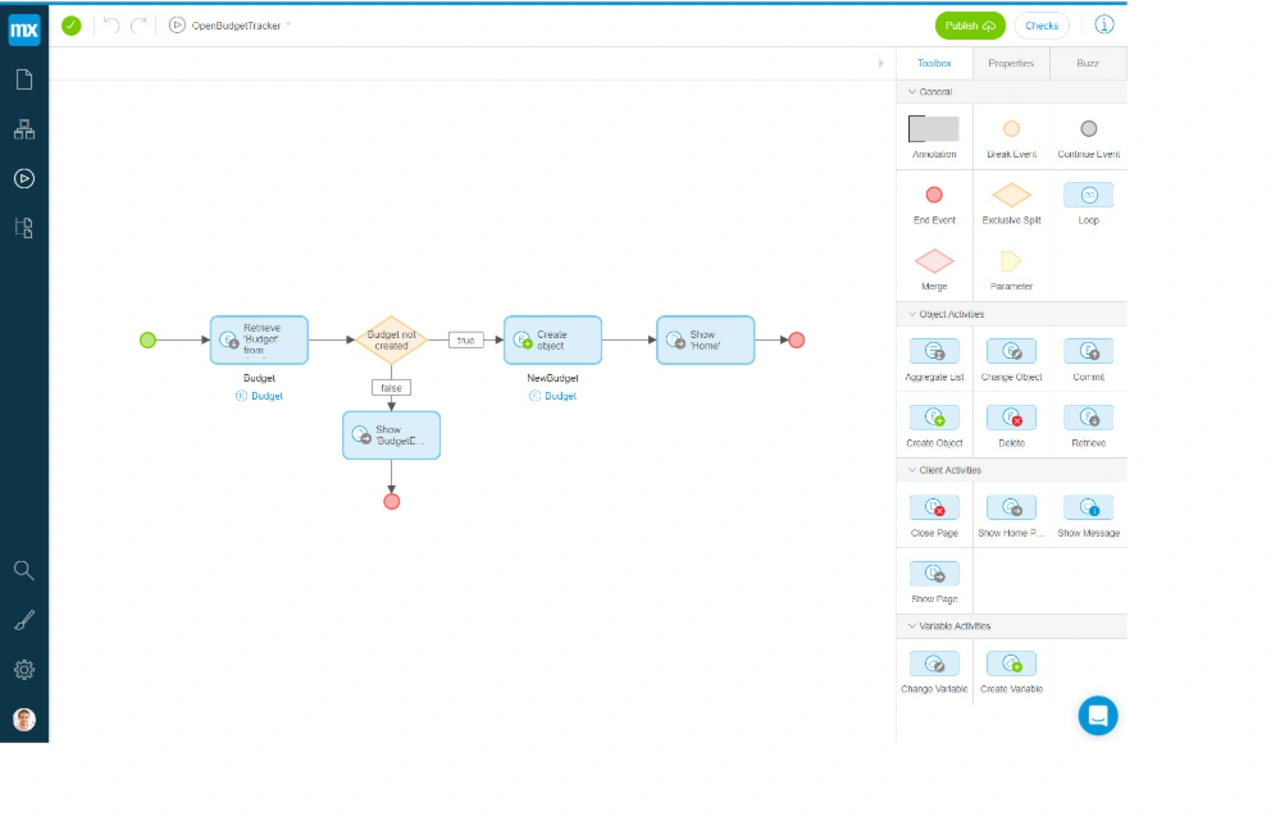Pick the End Event toolbox icon
This screenshot has height=821, width=1280.
point(934,195)
